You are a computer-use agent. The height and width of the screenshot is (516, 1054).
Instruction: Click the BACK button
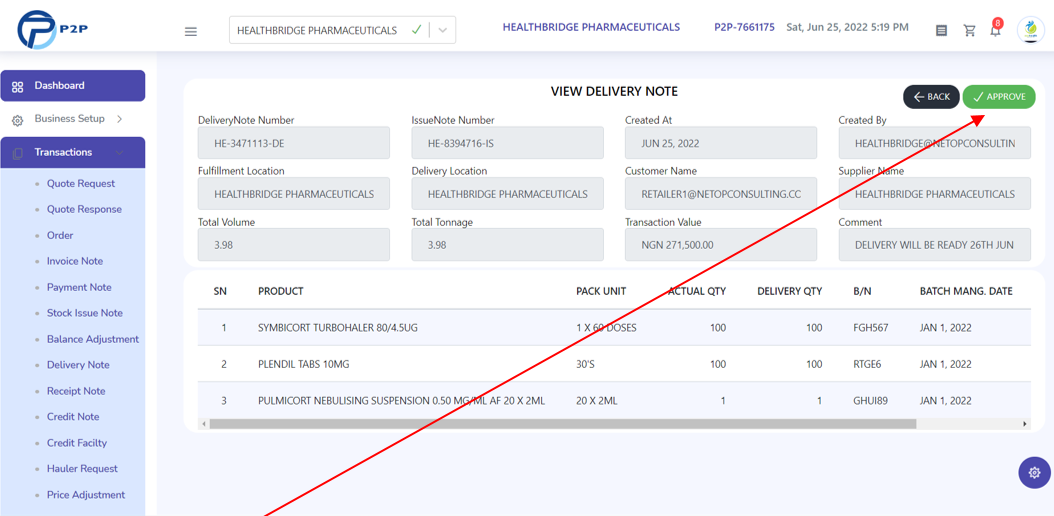(931, 97)
